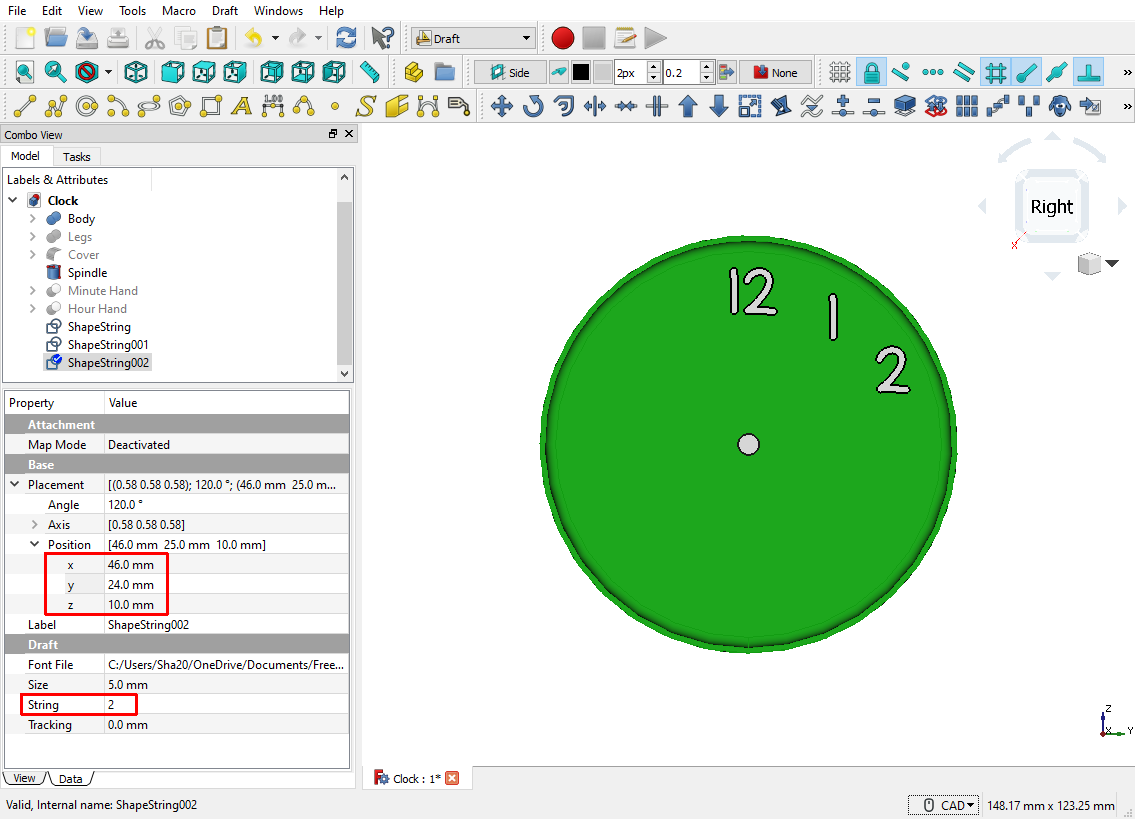Select the Draft Dimension tool

click(x=273, y=106)
